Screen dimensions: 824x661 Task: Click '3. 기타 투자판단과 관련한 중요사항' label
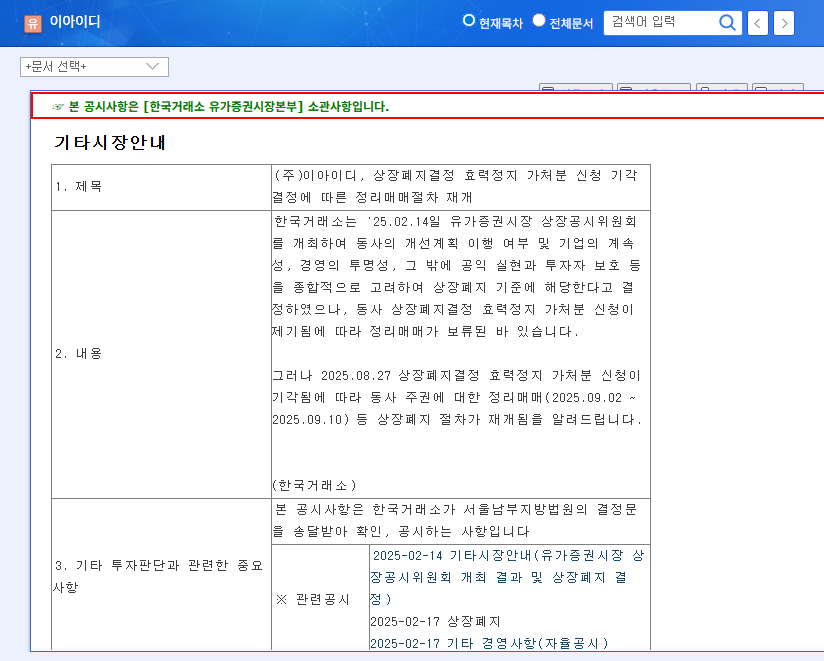tap(158, 576)
